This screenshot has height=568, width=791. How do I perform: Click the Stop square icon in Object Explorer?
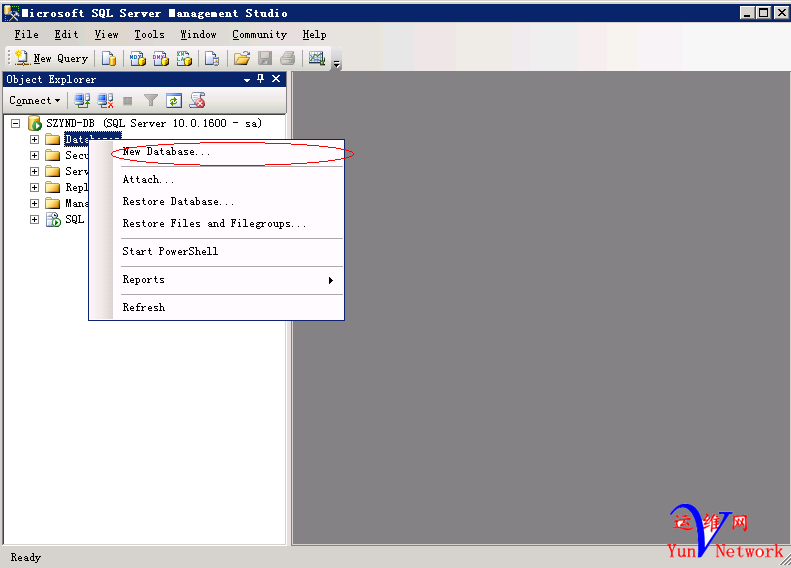[x=128, y=101]
